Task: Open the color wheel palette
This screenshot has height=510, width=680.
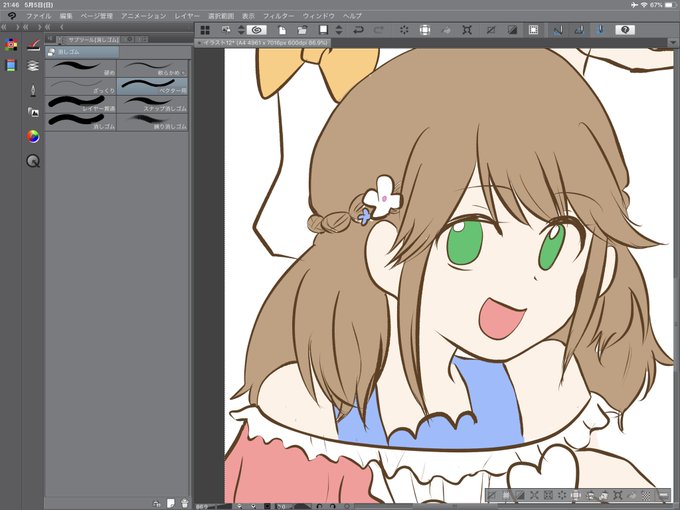Action: 33,137
